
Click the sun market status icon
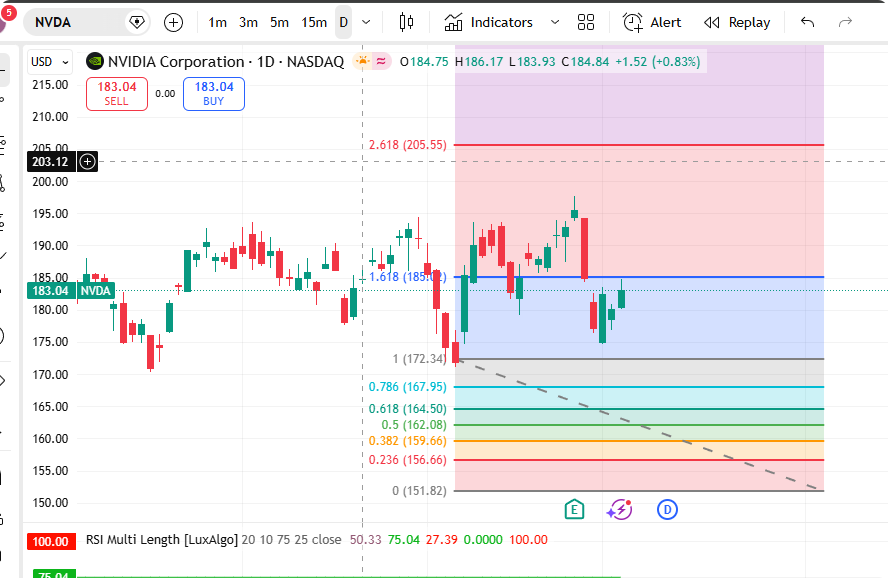(x=362, y=61)
